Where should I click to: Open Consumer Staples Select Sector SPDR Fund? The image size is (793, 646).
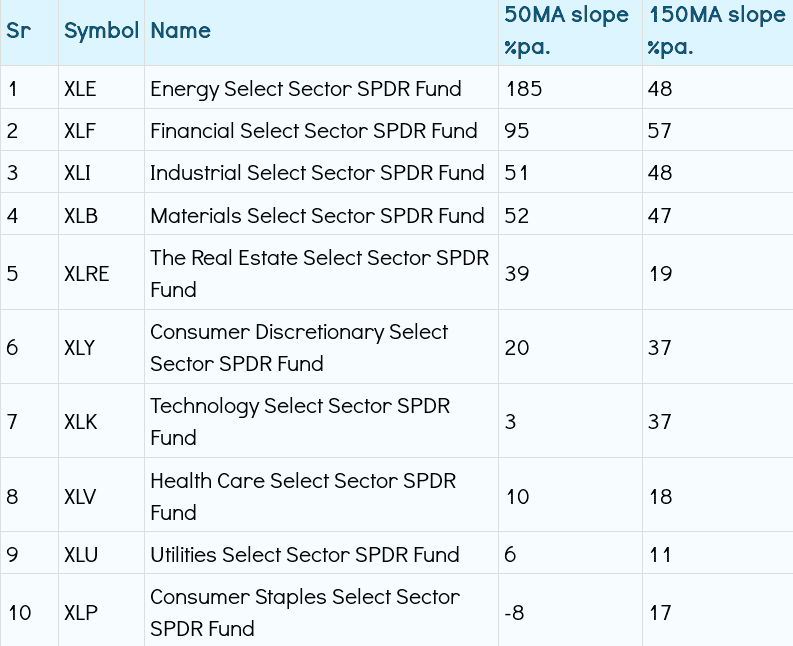click(x=304, y=612)
